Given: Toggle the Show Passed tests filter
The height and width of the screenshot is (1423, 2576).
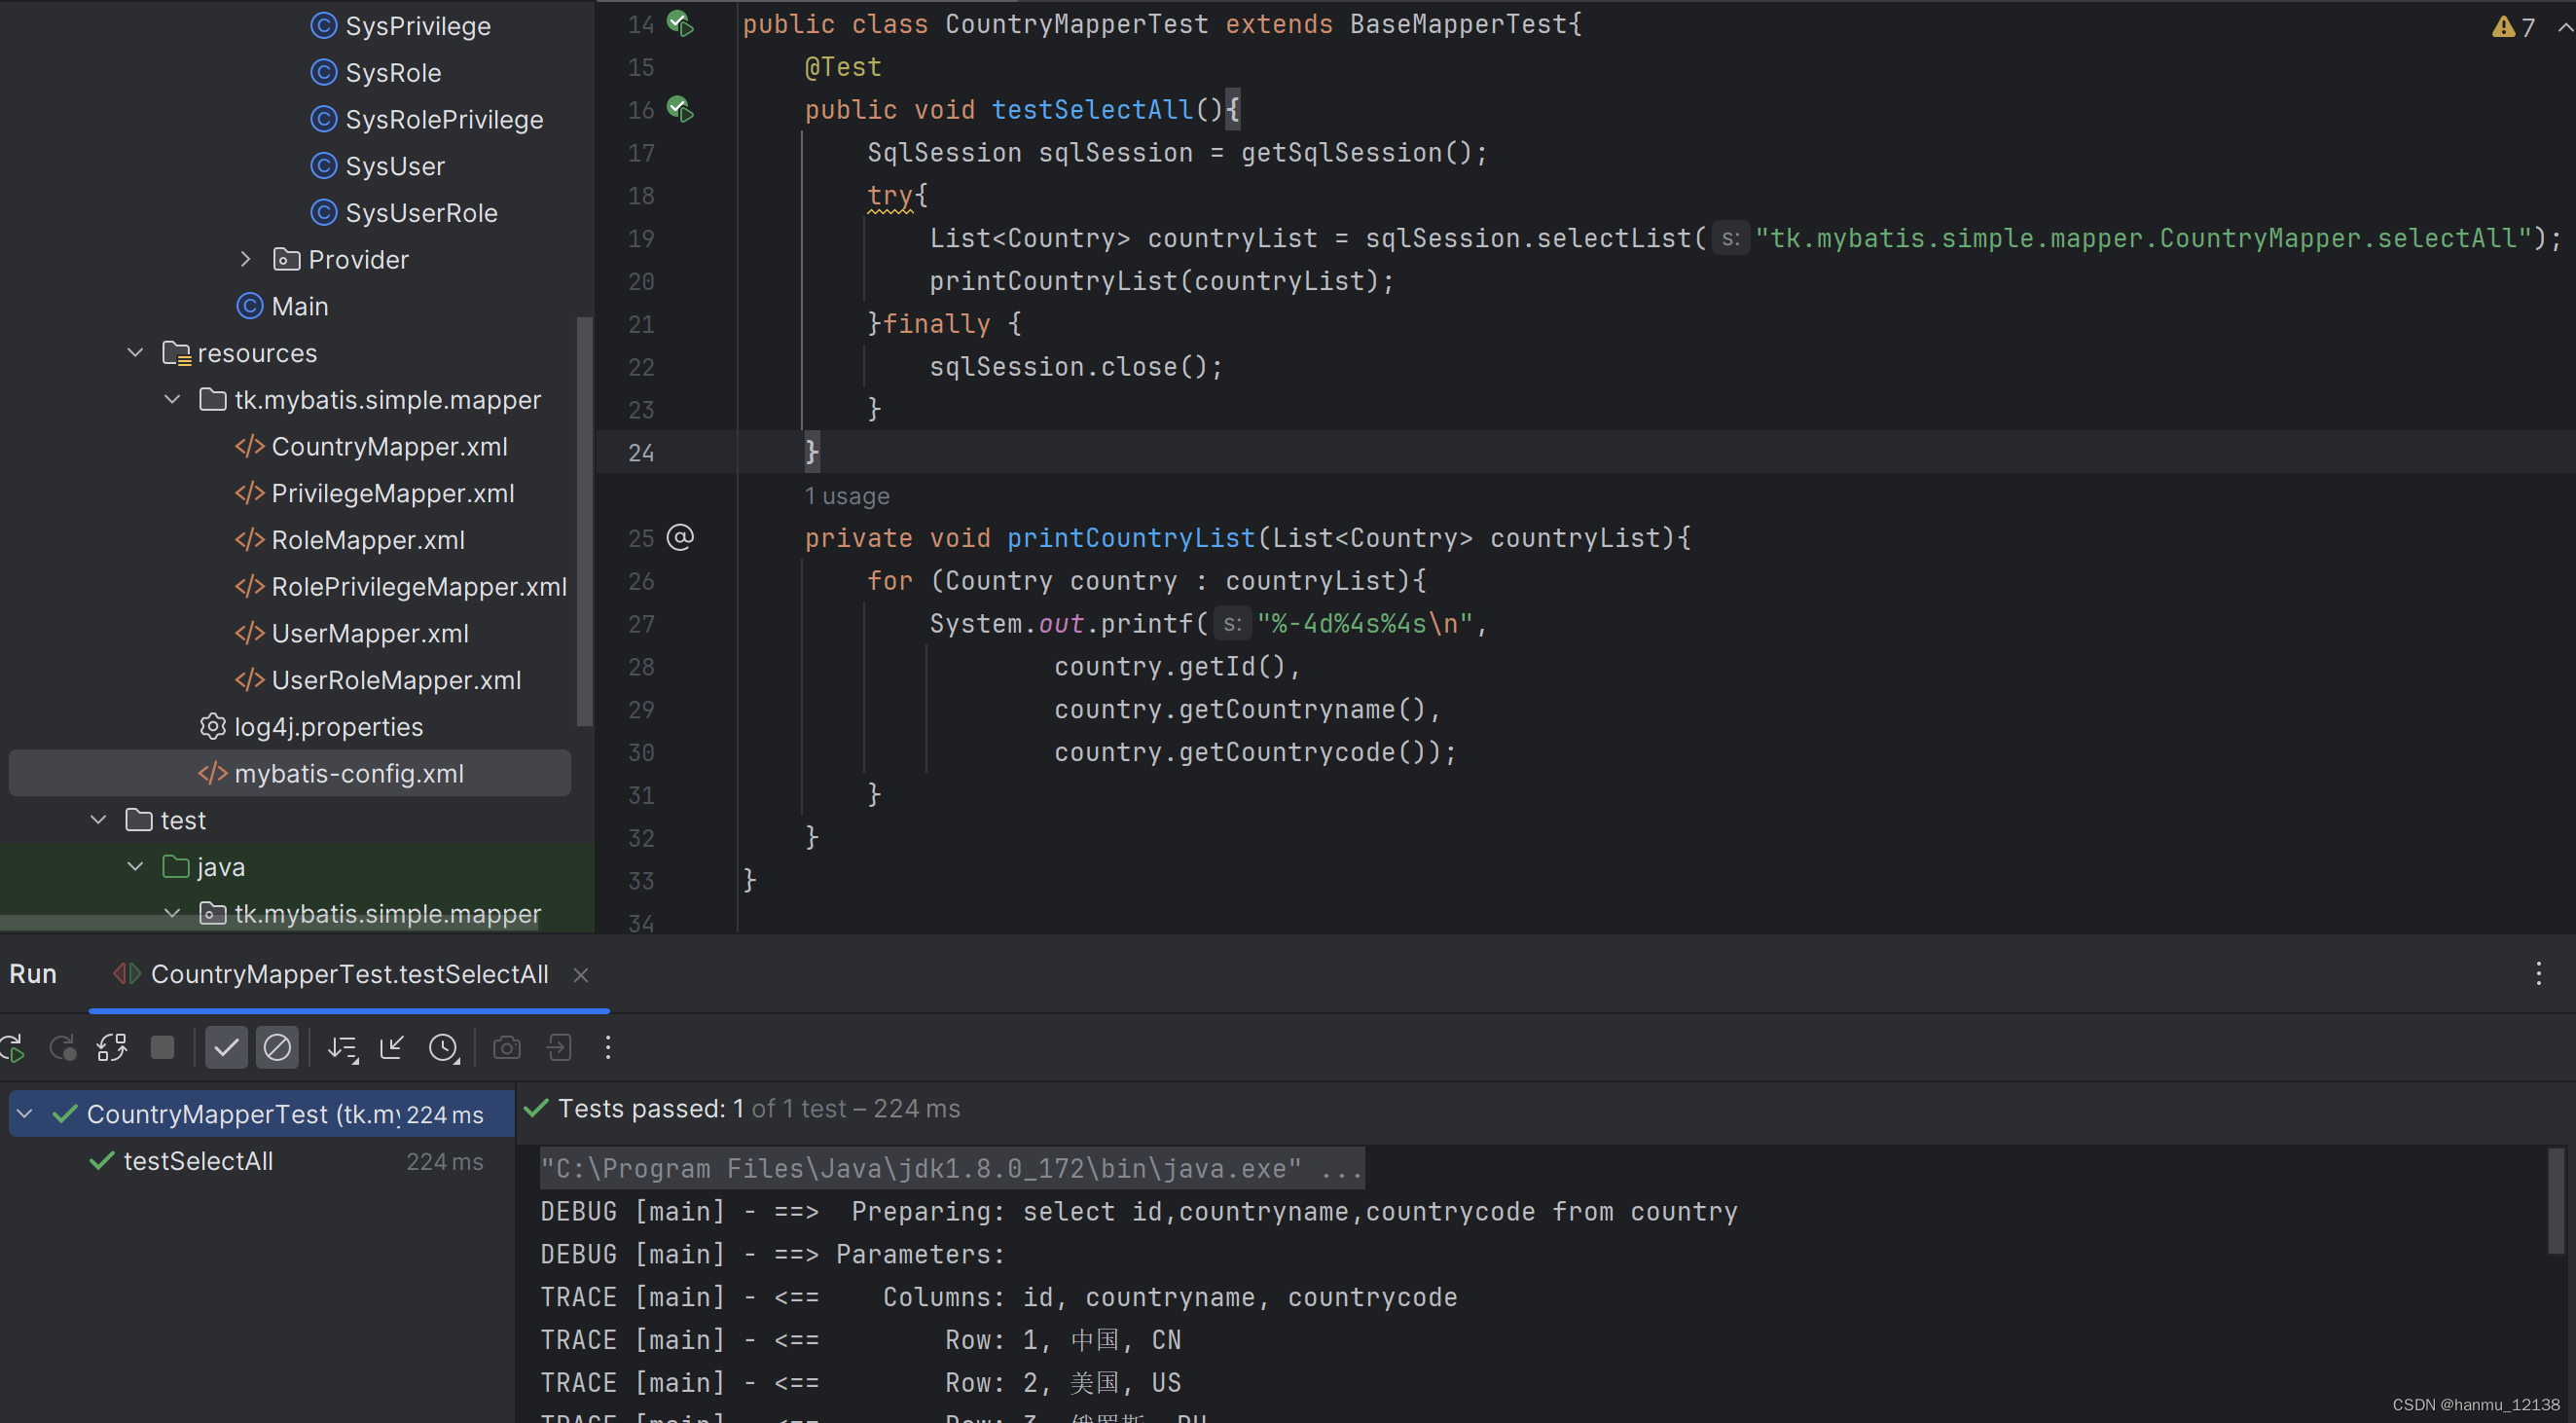Looking at the screenshot, I should [x=226, y=1047].
